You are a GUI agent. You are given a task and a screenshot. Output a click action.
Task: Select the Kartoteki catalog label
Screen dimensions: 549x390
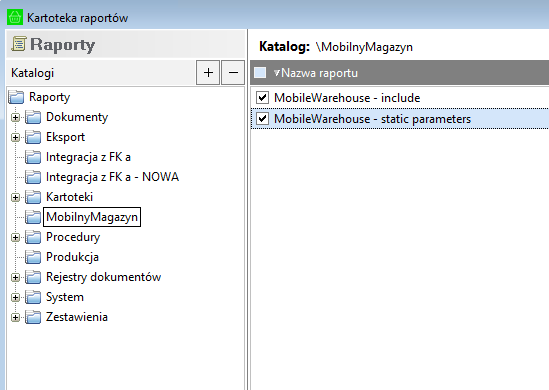pyautogui.click(x=69, y=197)
